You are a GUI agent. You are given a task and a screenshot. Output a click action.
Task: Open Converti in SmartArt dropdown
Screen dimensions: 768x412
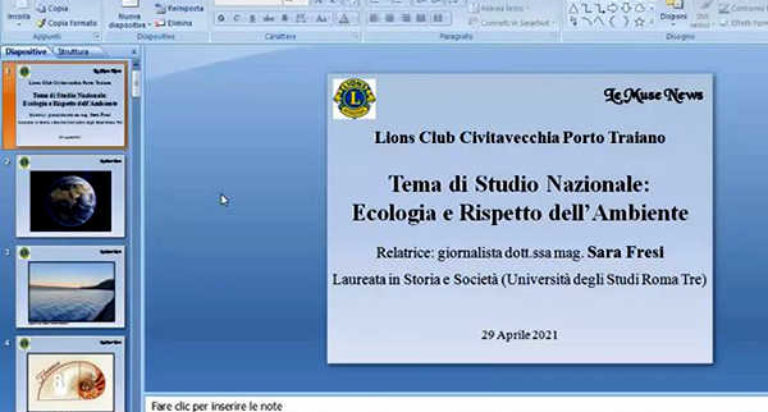(512, 23)
